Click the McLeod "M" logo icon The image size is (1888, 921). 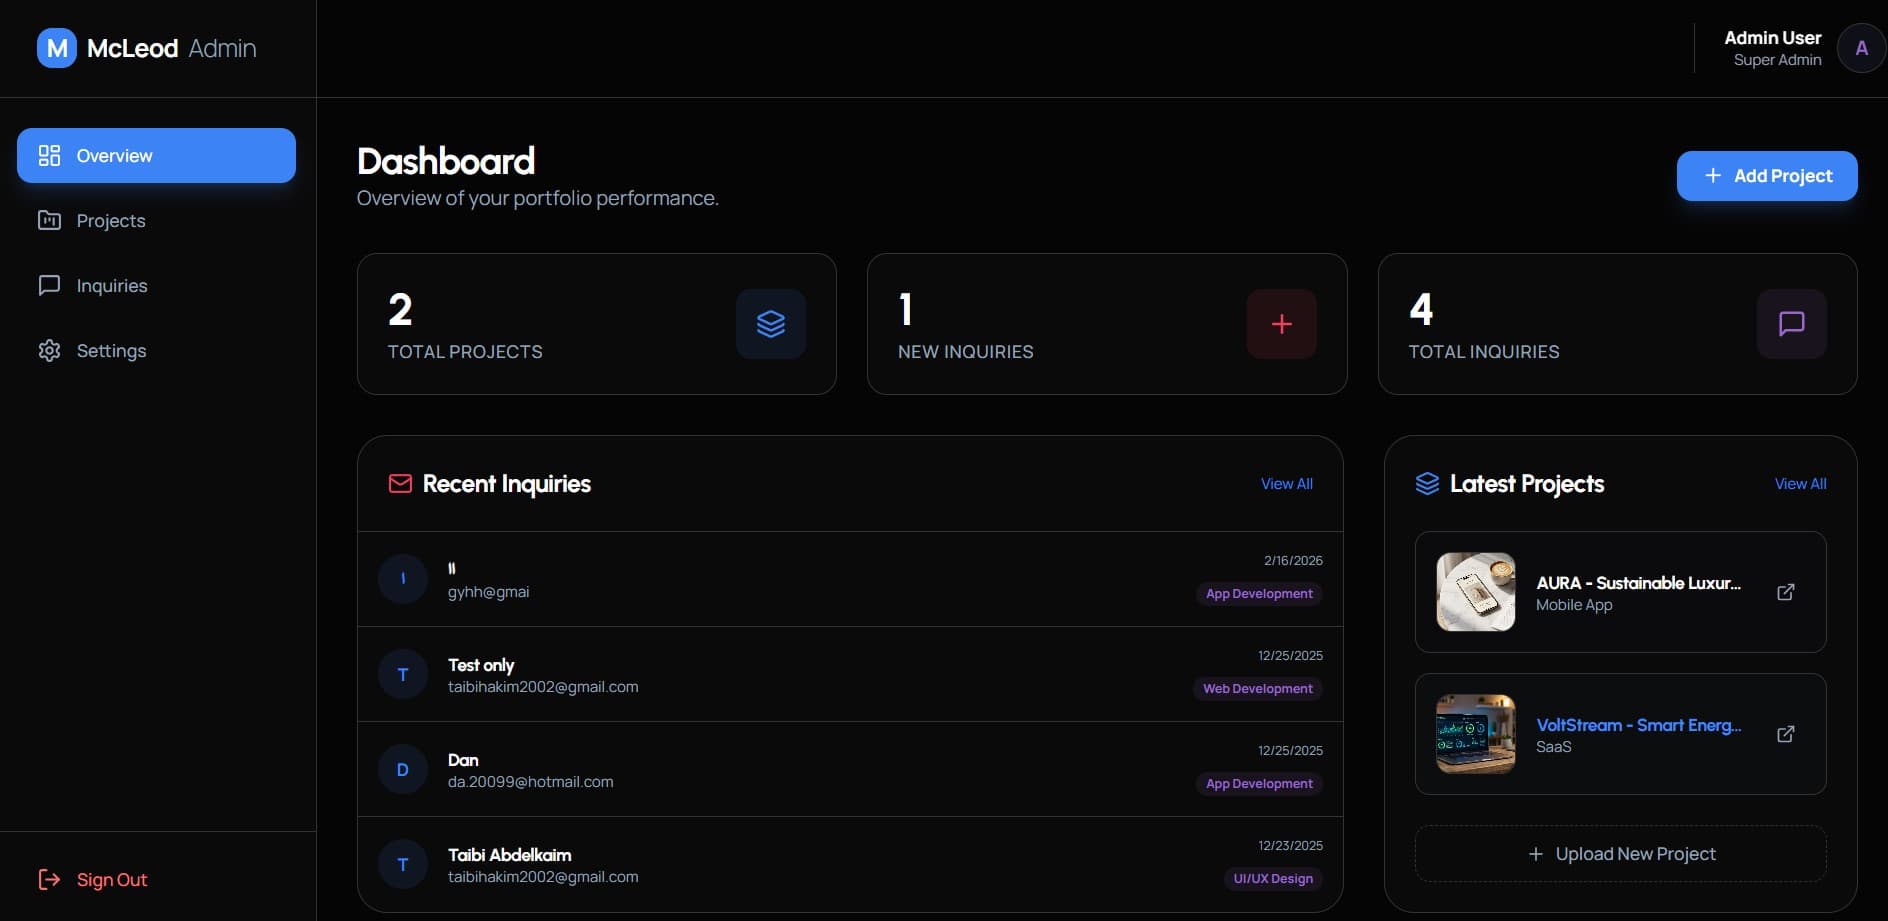pos(57,48)
